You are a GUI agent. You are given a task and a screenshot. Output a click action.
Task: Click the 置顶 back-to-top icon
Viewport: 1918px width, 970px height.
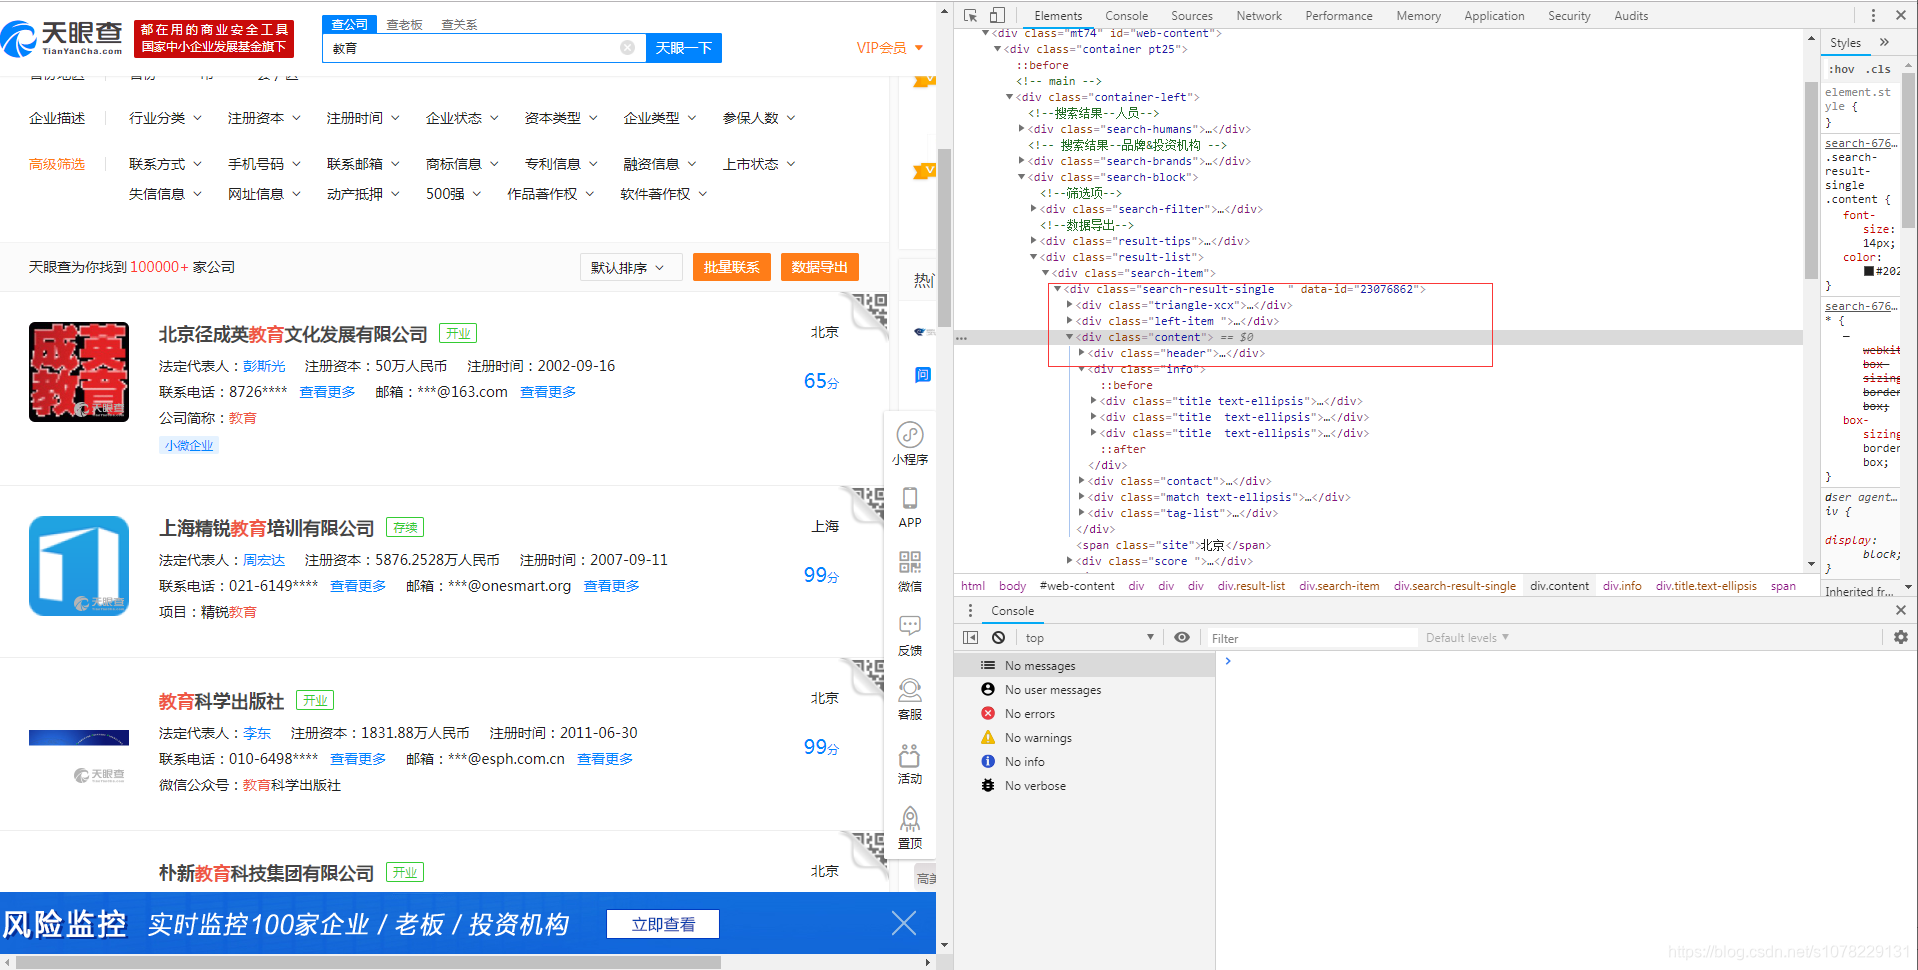click(x=909, y=826)
